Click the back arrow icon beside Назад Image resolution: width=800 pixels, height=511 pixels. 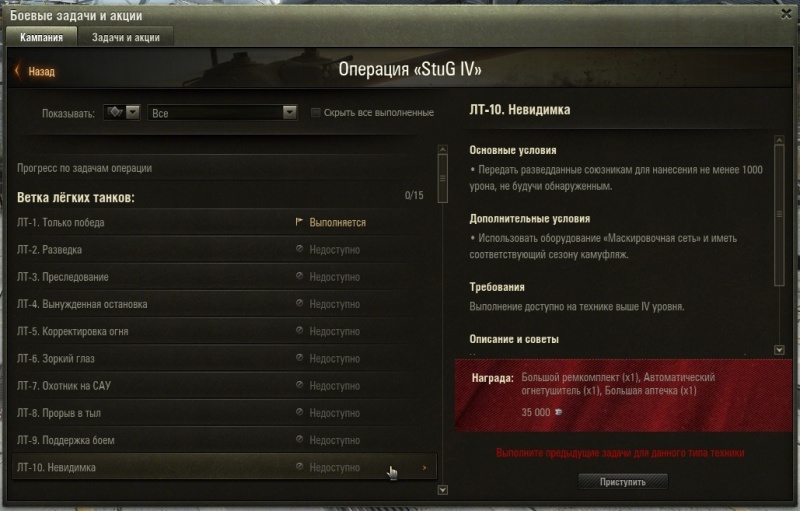18,71
